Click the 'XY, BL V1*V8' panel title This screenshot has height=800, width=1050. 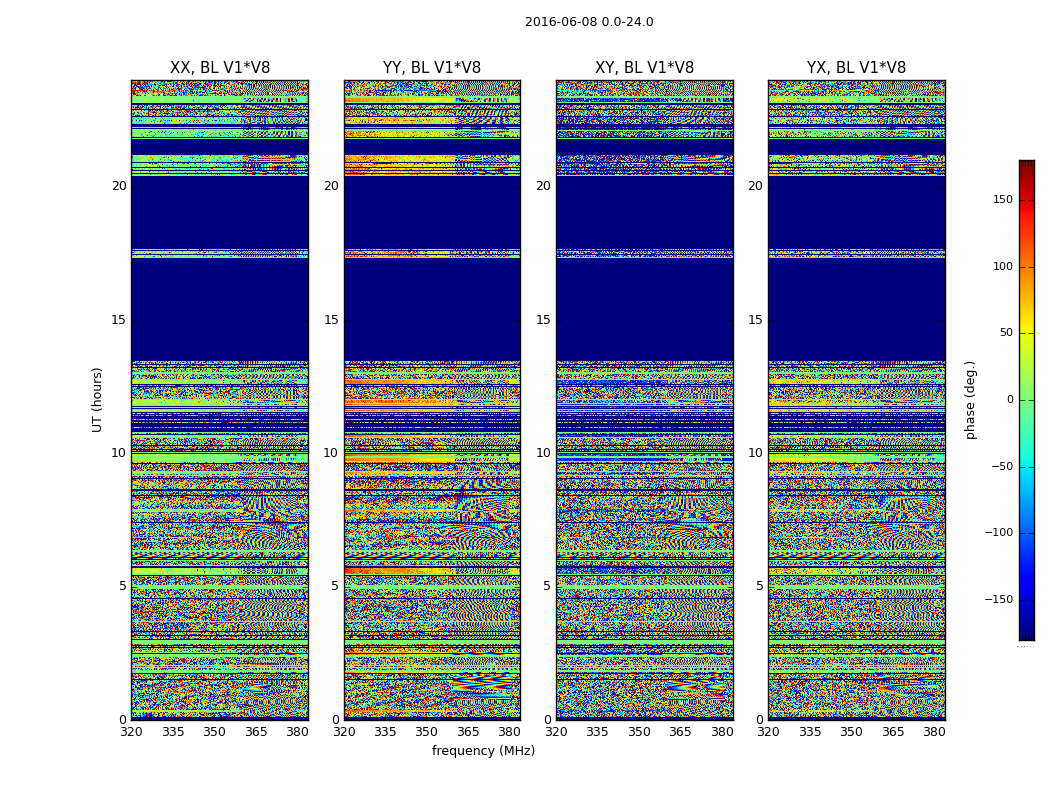644,68
